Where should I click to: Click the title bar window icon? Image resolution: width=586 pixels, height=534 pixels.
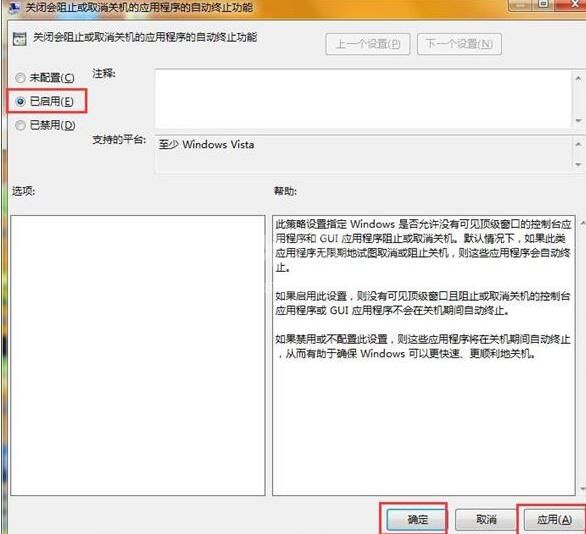(13, 7)
